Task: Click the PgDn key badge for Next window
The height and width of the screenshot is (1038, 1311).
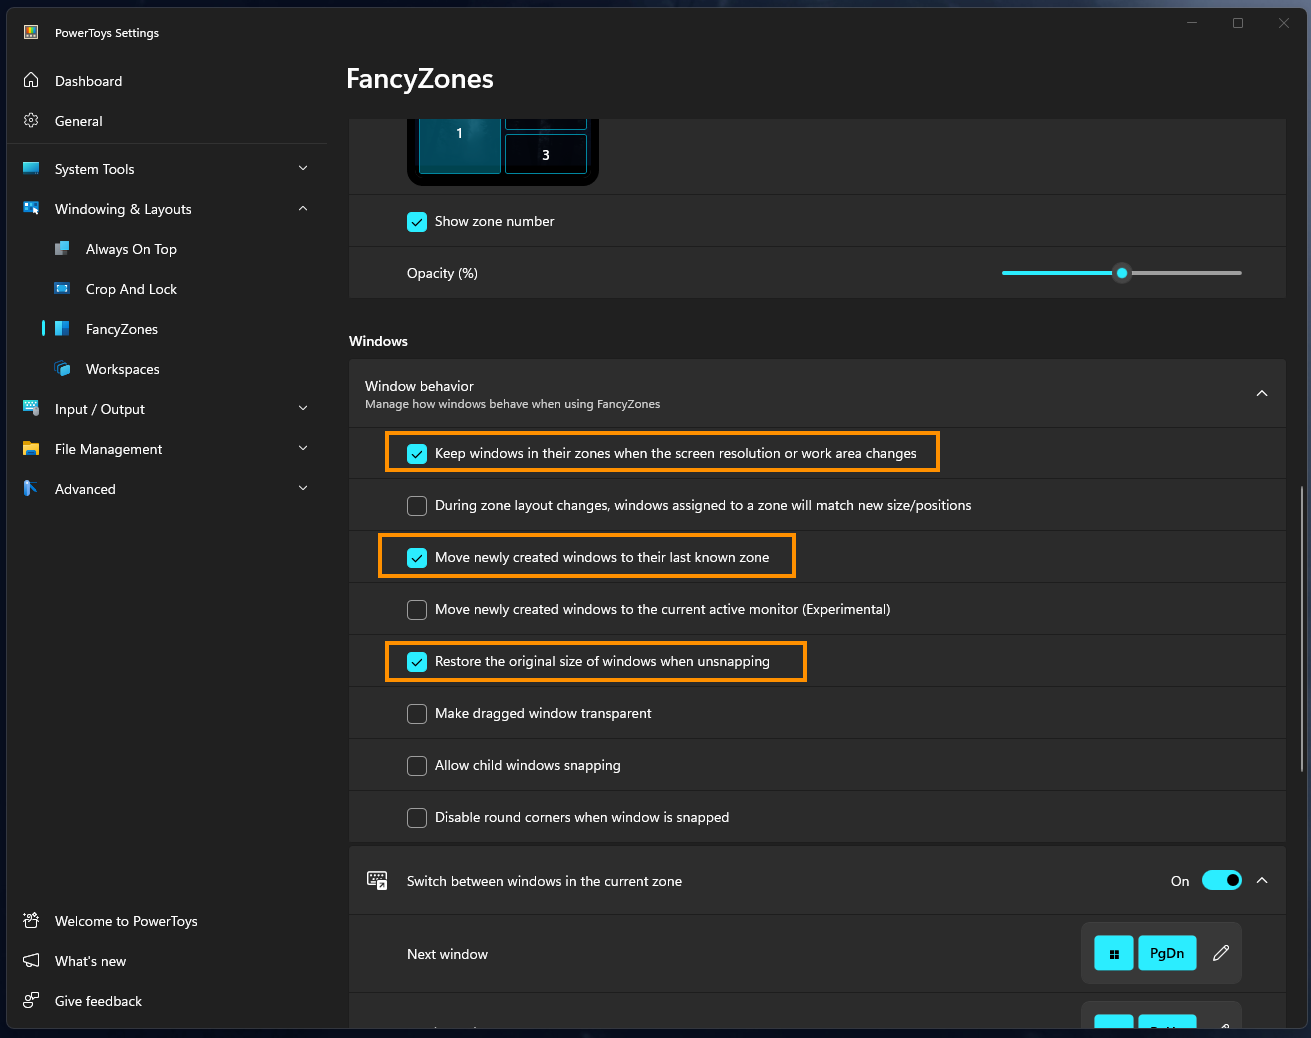Action: 1167,953
